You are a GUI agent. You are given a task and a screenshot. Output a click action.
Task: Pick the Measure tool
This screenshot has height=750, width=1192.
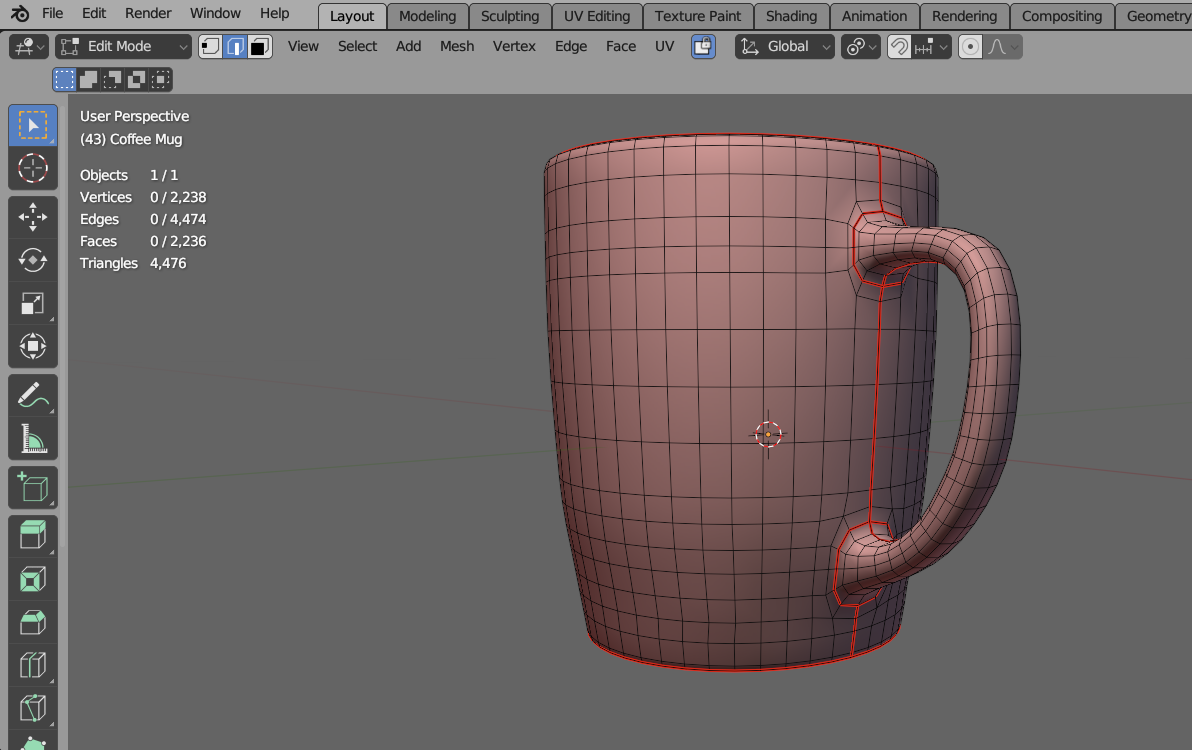point(33,438)
